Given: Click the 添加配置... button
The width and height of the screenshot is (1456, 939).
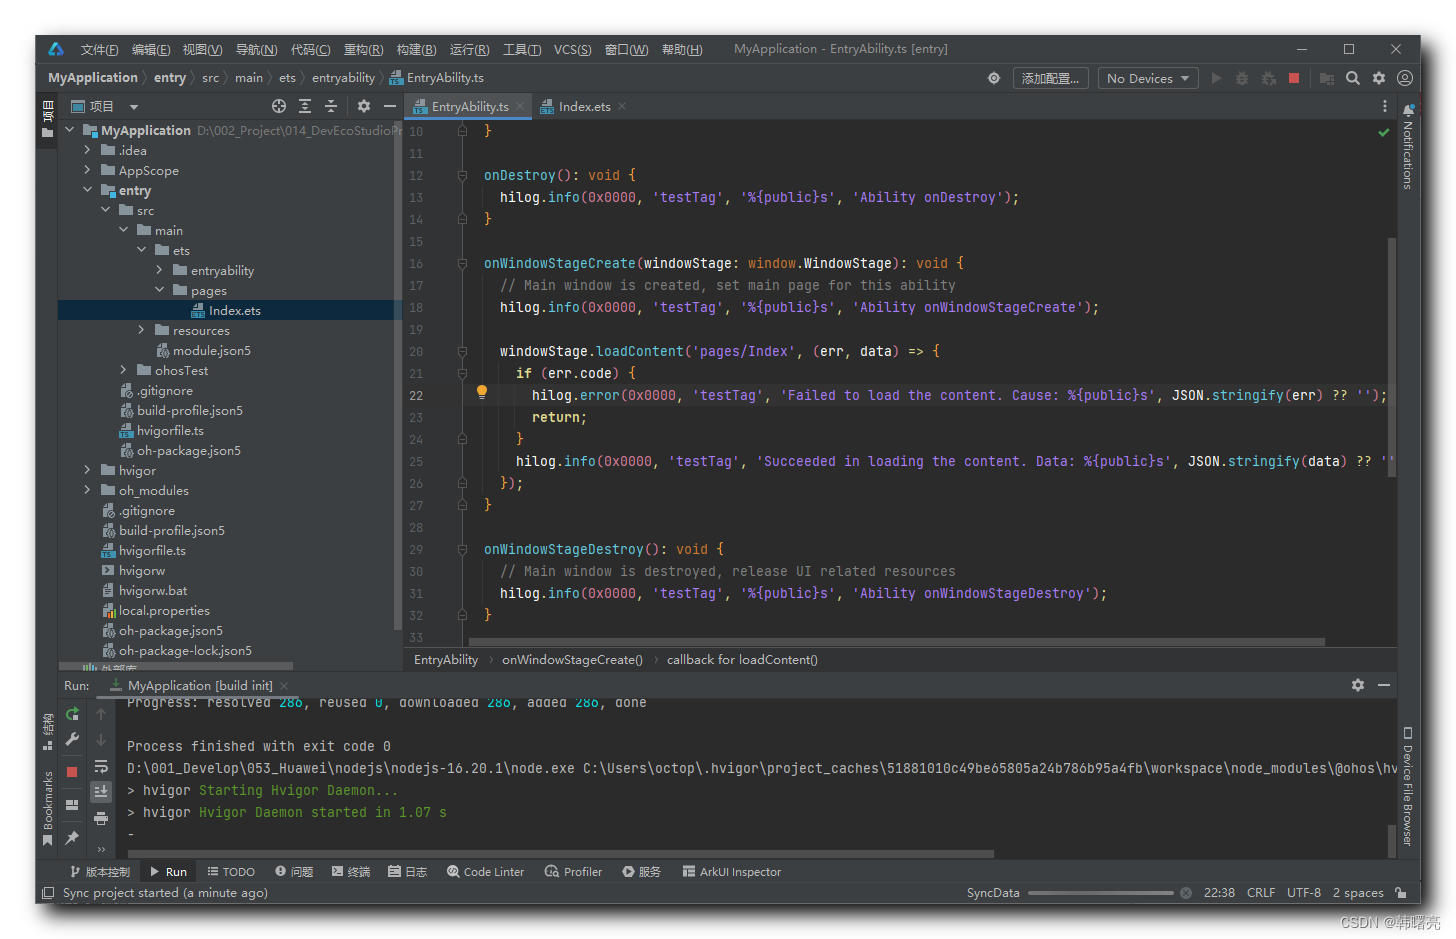Looking at the screenshot, I should 1050,78.
